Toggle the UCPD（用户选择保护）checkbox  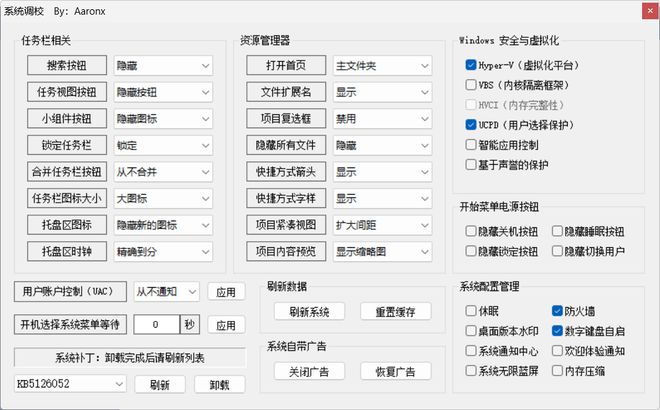click(x=471, y=125)
